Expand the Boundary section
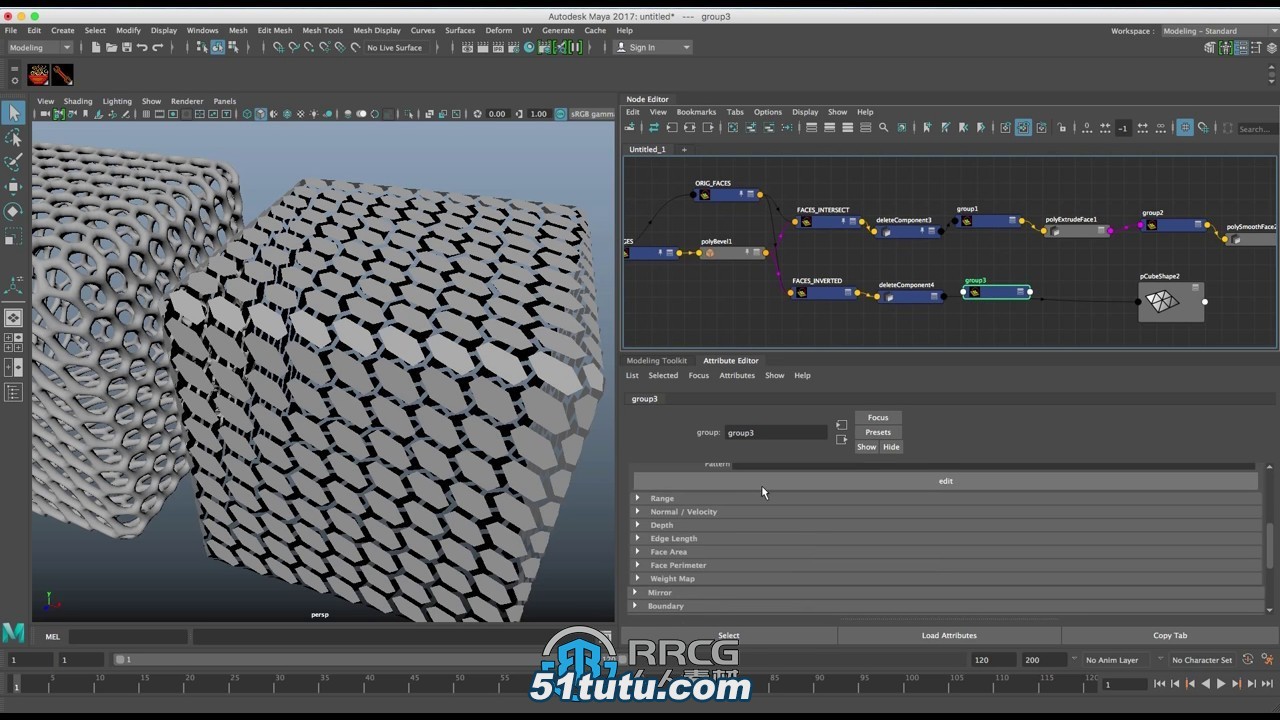Screen dimensions: 1280x720 pyautogui.click(x=635, y=606)
